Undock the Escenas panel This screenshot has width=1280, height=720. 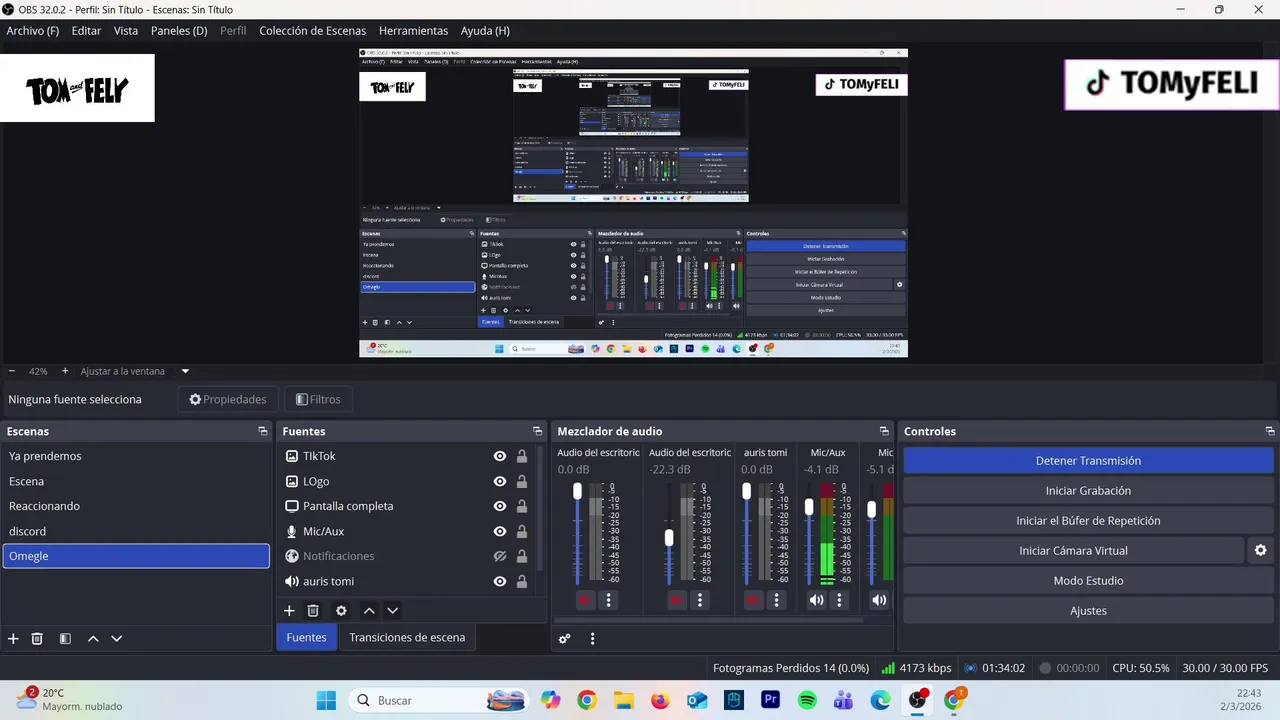coord(263,431)
